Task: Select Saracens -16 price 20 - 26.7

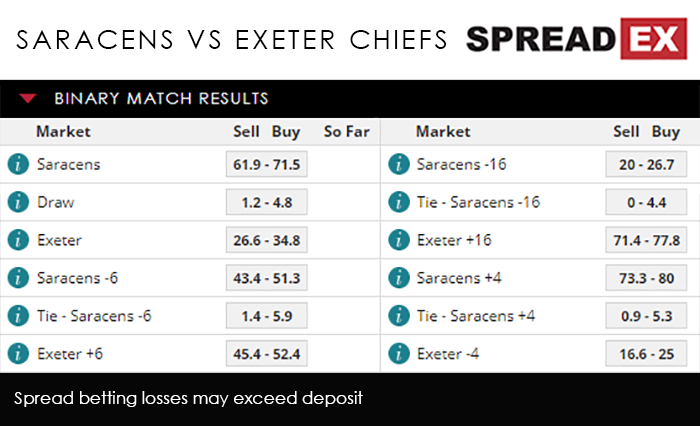Action: [x=646, y=164]
